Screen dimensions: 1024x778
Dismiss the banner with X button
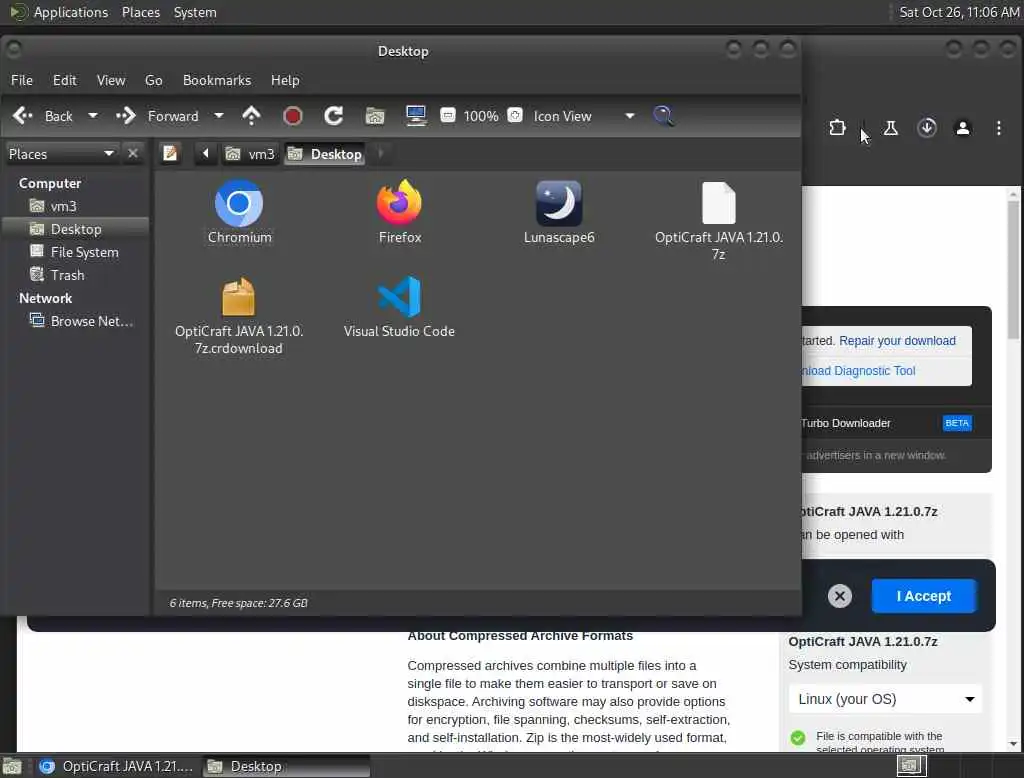click(x=840, y=596)
